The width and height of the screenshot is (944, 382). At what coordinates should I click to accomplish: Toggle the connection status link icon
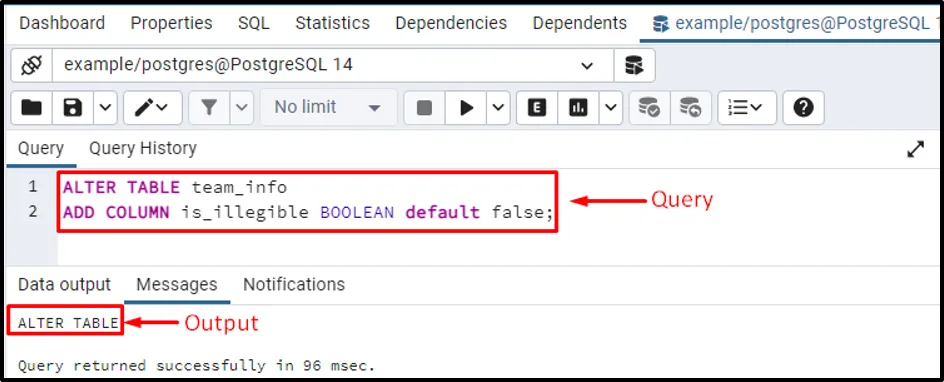[x=31, y=65]
